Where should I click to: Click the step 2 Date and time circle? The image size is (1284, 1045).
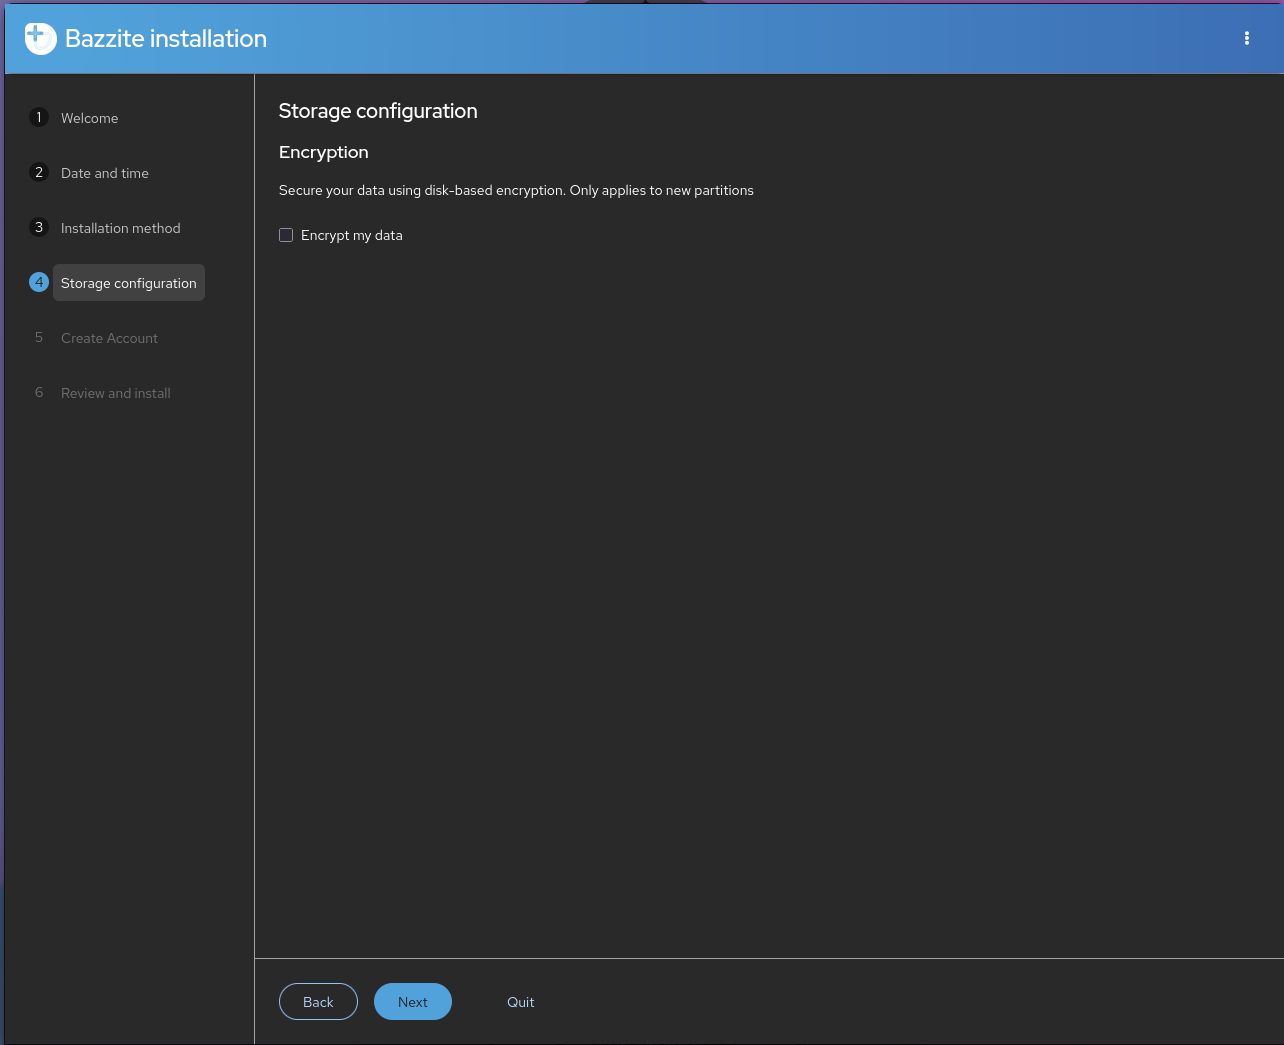point(39,172)
